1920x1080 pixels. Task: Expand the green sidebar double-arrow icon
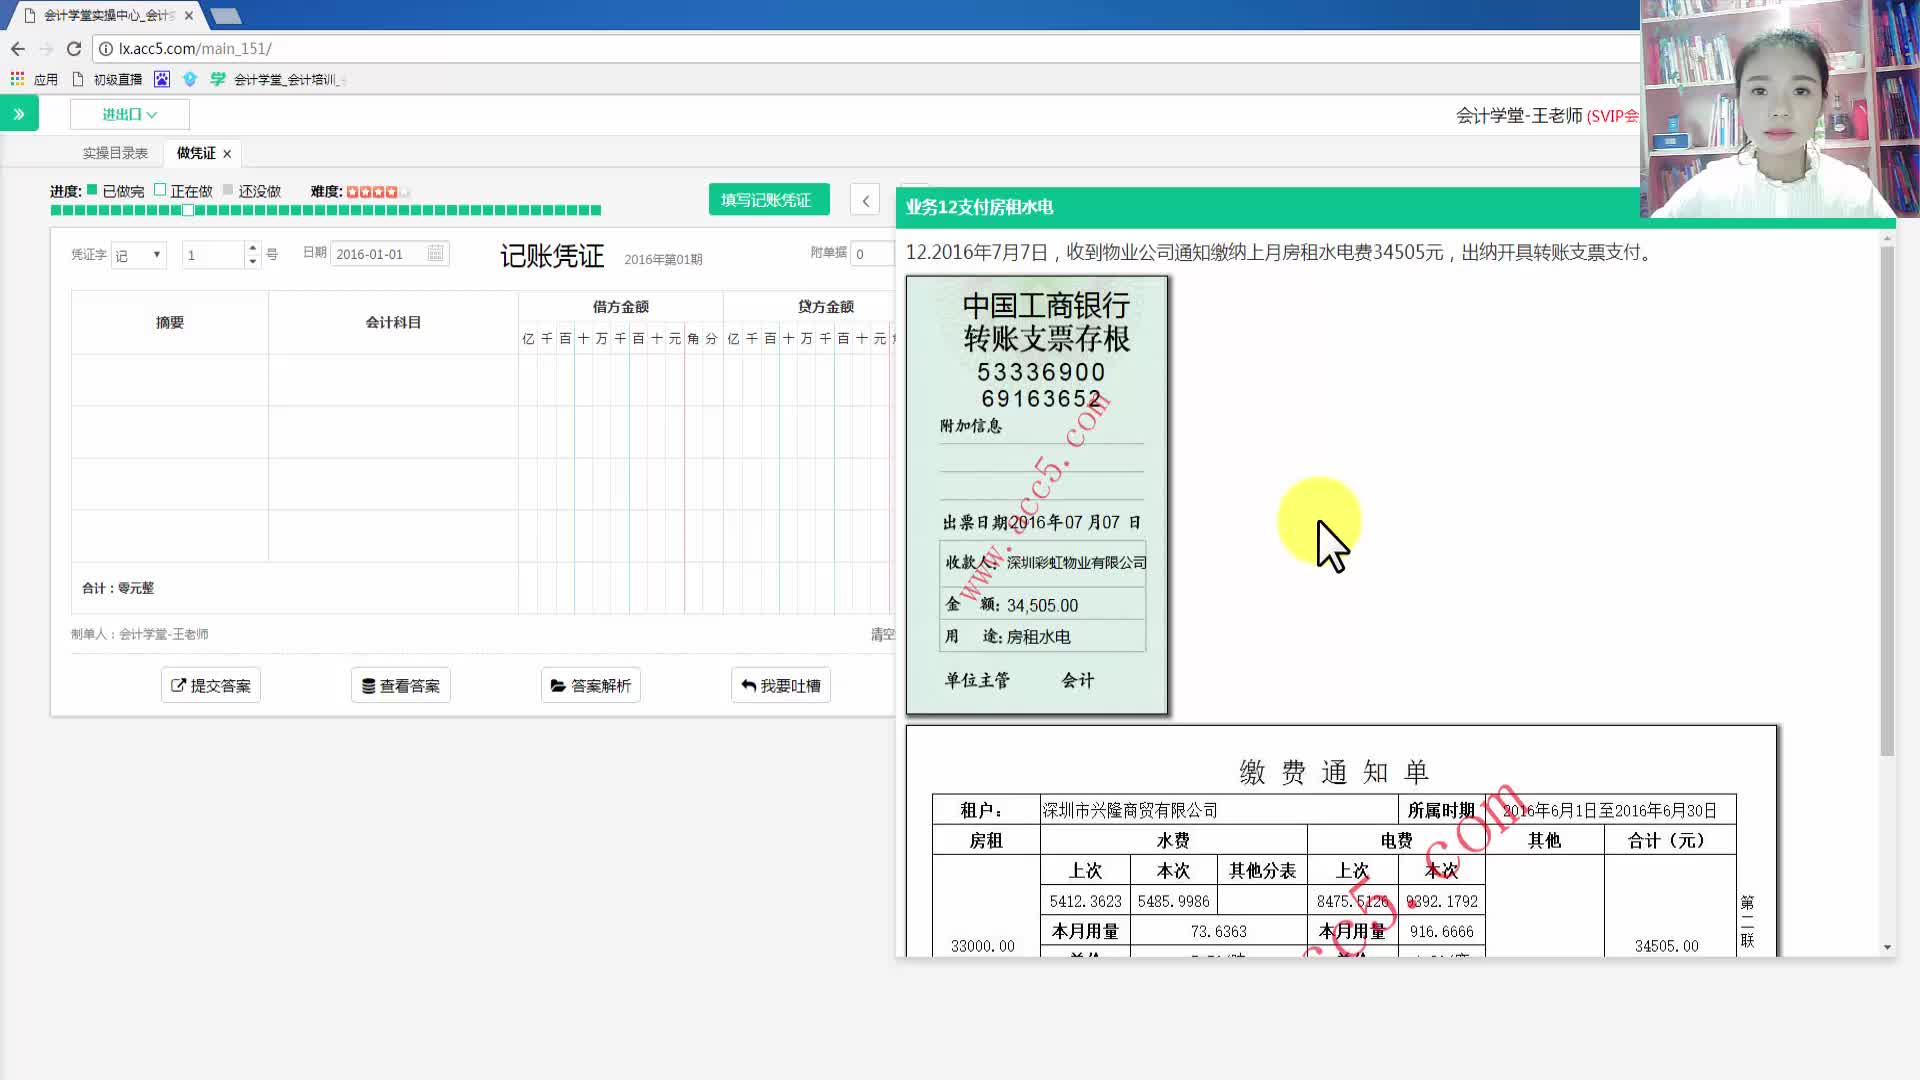pyautogui.click(x=19, y=114)
